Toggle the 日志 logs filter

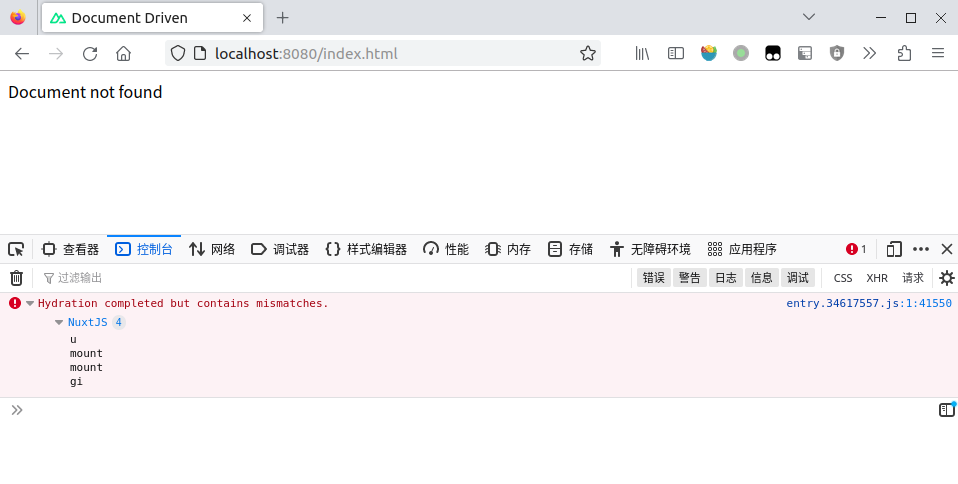[x=726, y=278]
